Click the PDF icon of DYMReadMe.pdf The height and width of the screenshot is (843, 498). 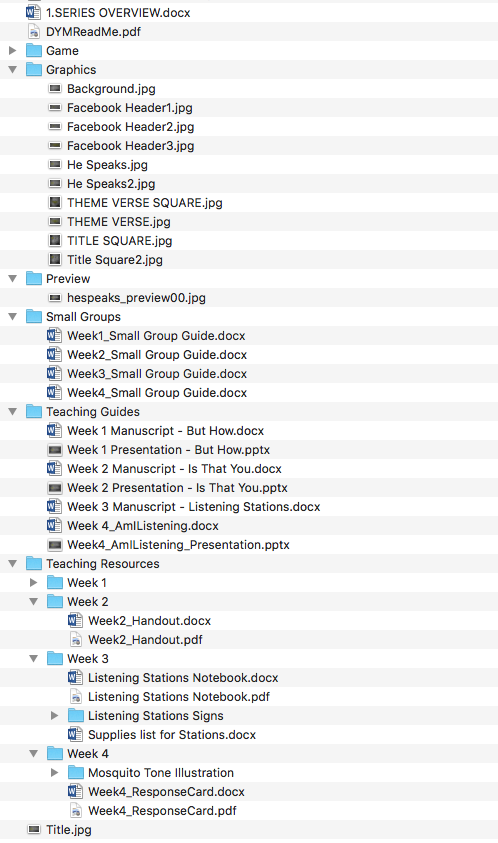33,32
